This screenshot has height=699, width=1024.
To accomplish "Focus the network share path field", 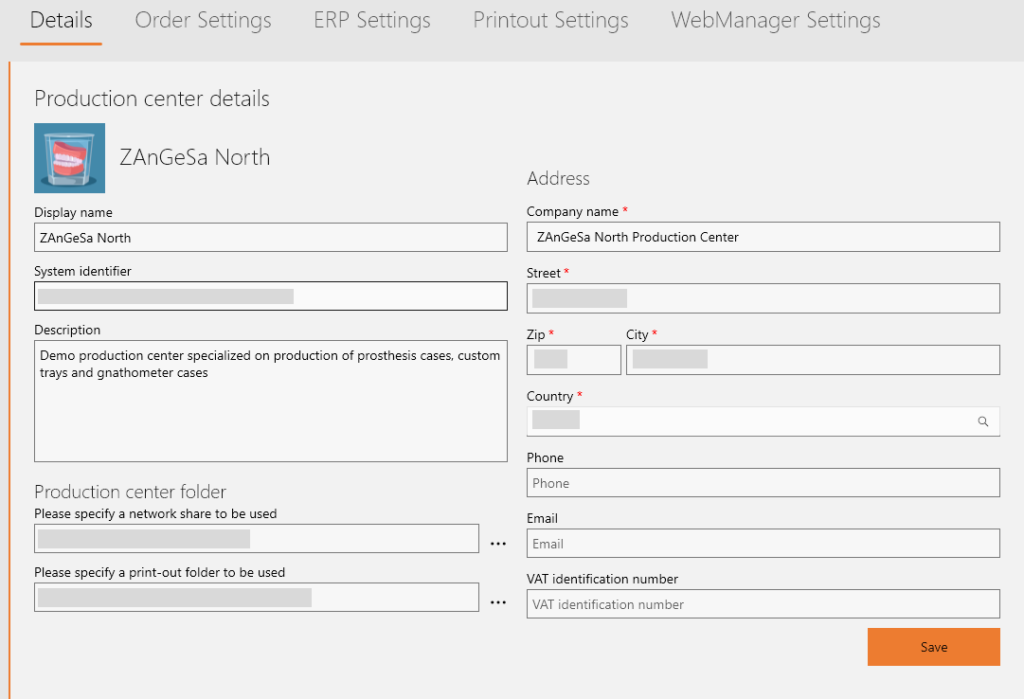I will 256,539.
